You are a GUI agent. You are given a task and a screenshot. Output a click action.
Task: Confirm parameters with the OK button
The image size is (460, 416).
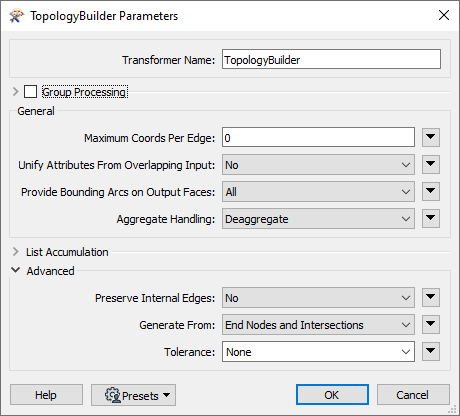tap(332, 395)
